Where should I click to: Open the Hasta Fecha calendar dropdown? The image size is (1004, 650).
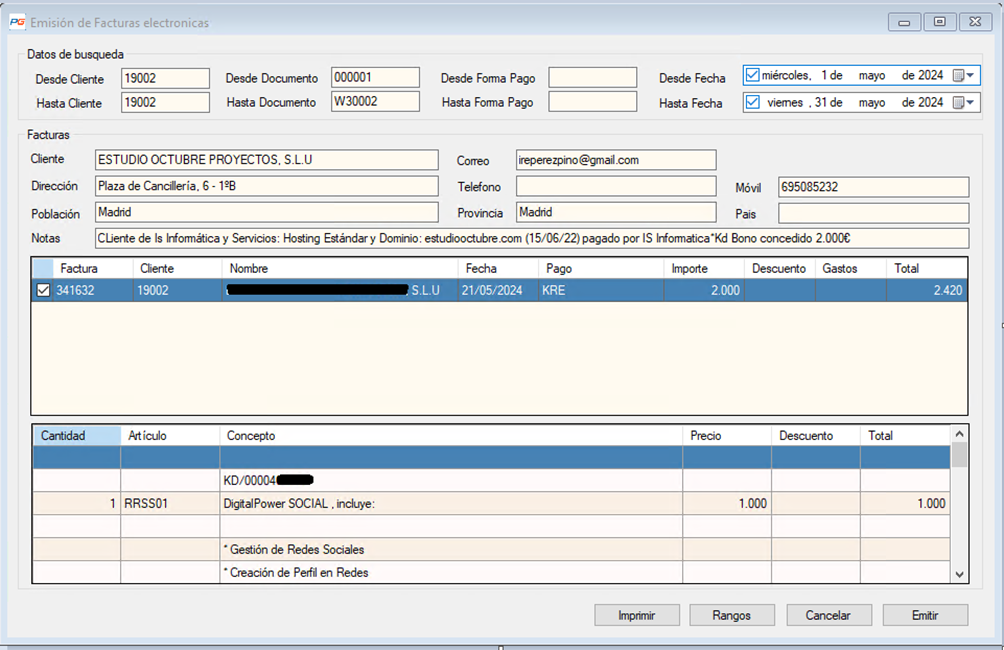[964, 102]
